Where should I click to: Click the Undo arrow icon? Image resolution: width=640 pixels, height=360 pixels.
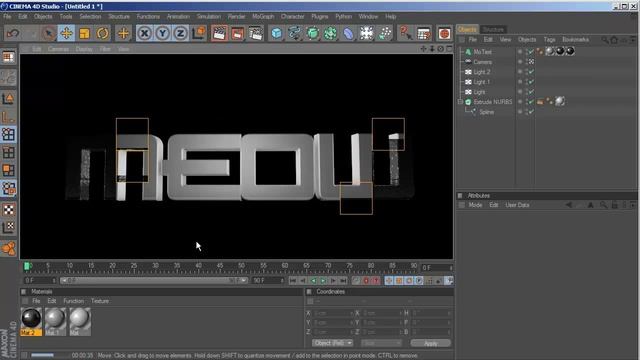13,33
